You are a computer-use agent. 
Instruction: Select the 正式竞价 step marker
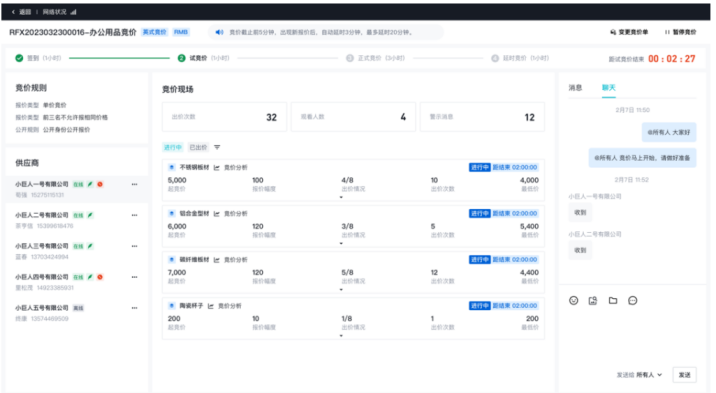click(350, 58)
